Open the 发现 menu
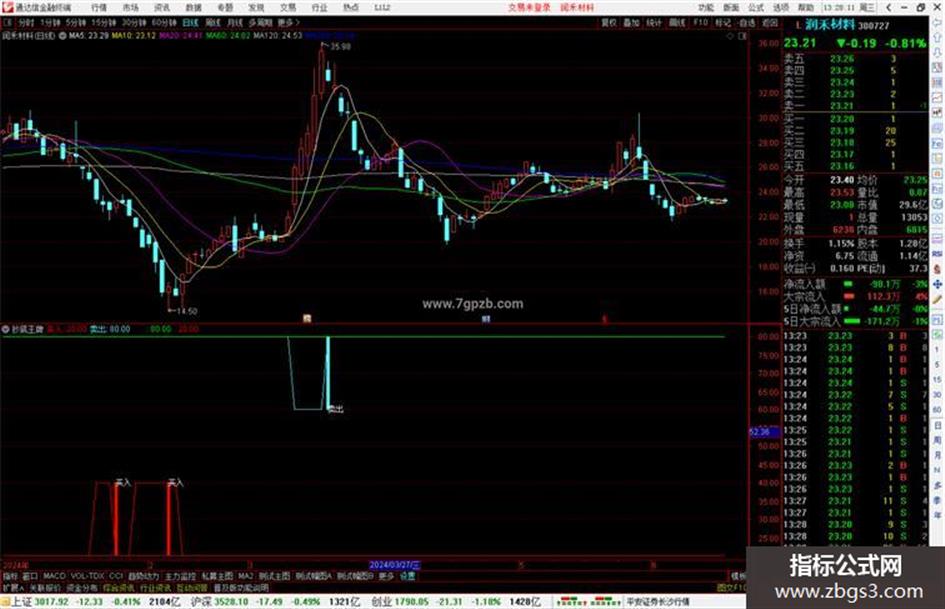 [x=256, y=7]
